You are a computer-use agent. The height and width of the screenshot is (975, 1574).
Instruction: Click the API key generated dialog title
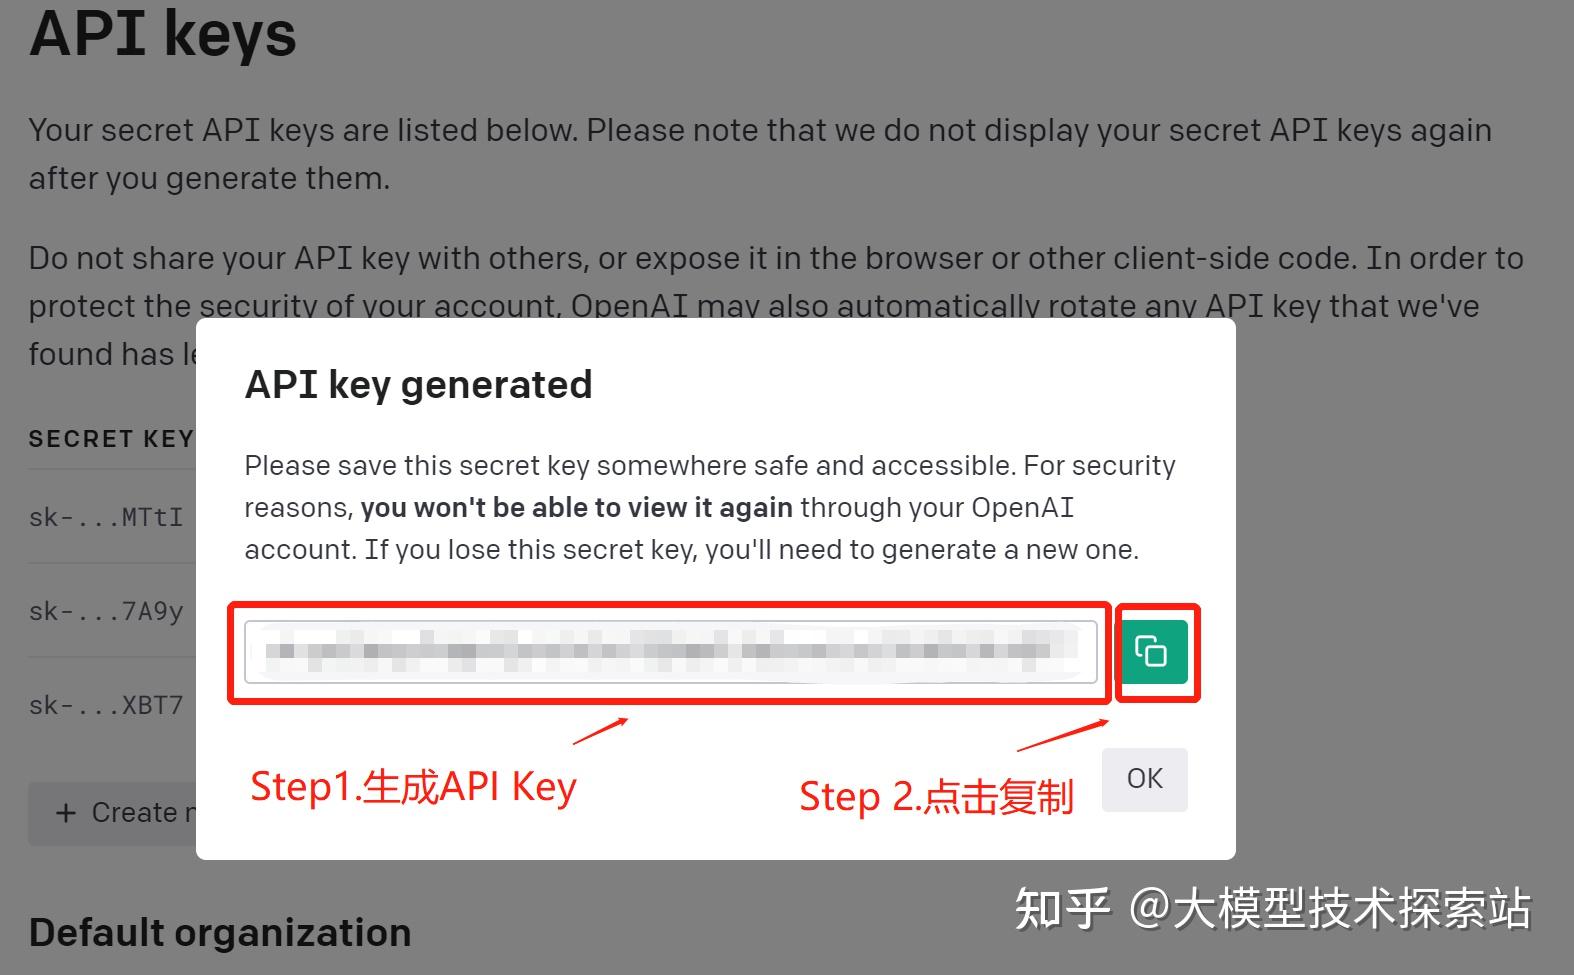click(419, 385)
